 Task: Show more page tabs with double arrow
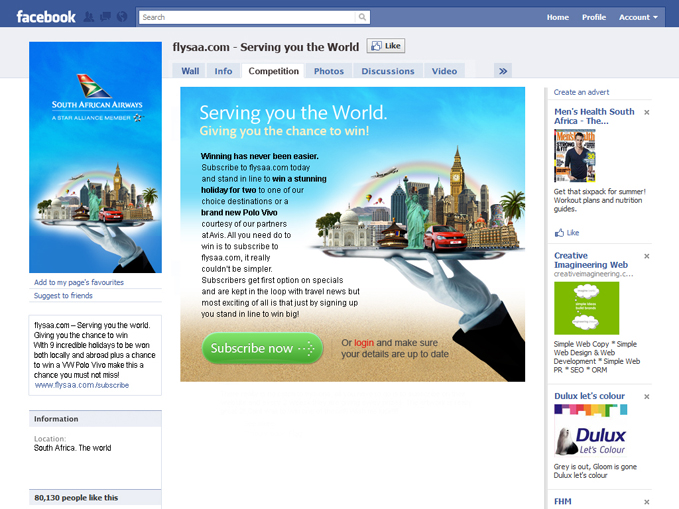[503, 71]
